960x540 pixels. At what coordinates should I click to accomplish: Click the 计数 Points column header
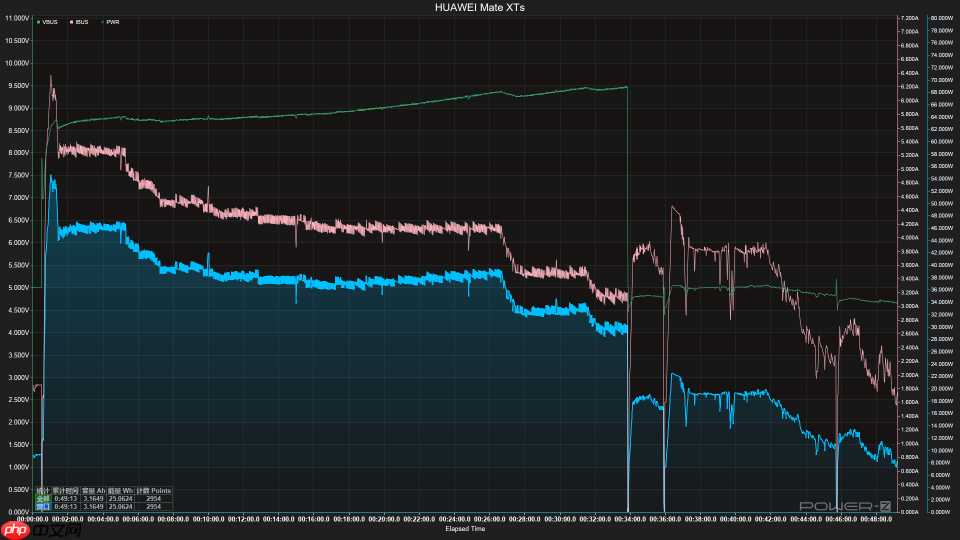(x=154, y=490)
